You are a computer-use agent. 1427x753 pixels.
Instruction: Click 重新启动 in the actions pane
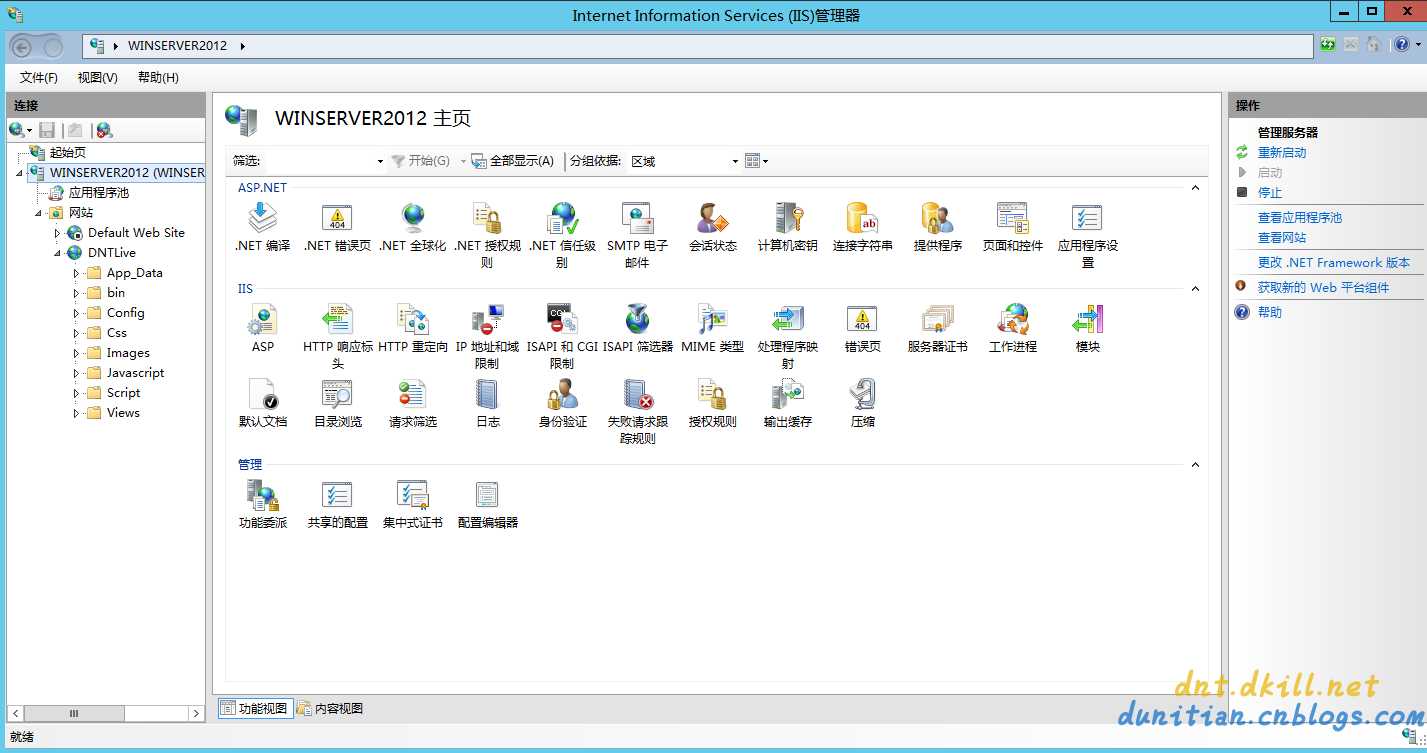[1281, 153]
